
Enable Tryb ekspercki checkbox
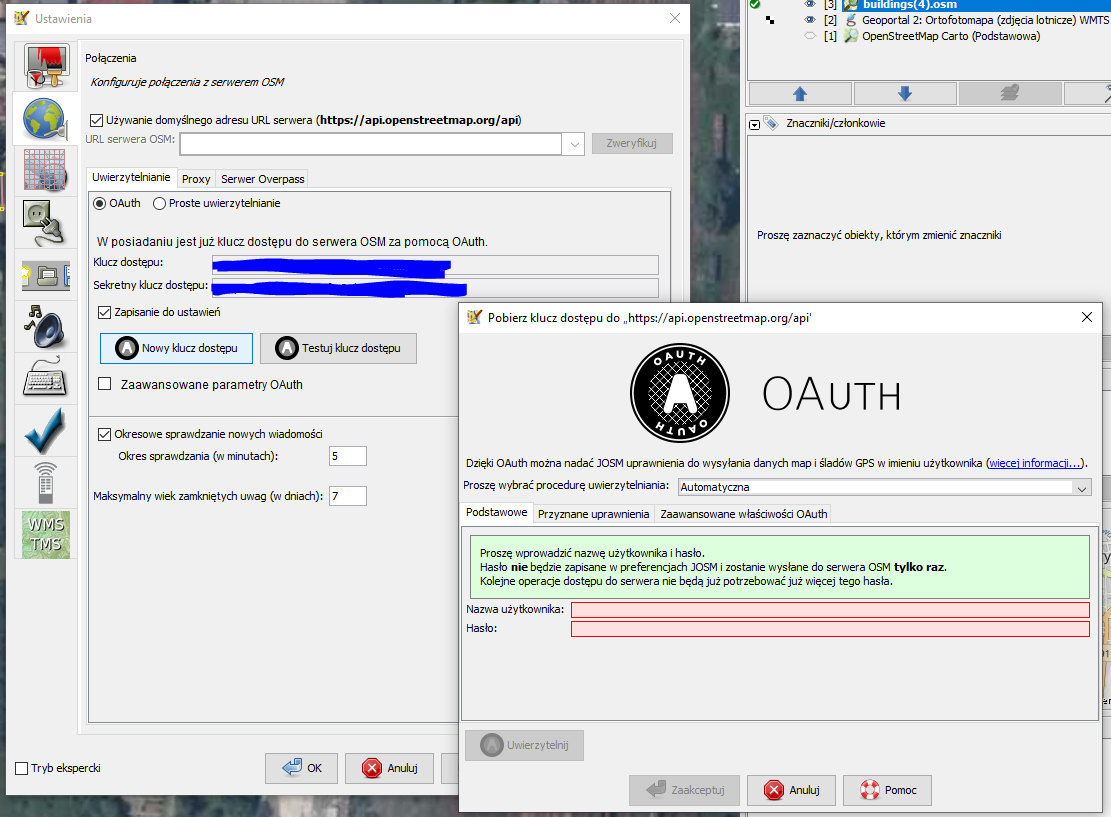22,768
